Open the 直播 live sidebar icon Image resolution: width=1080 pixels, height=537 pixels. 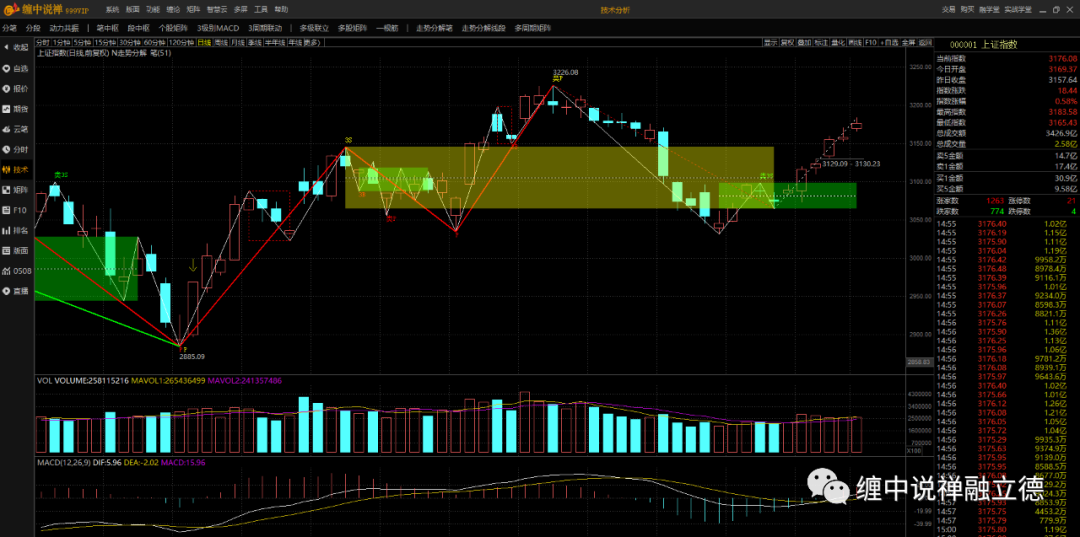[17, 291]
